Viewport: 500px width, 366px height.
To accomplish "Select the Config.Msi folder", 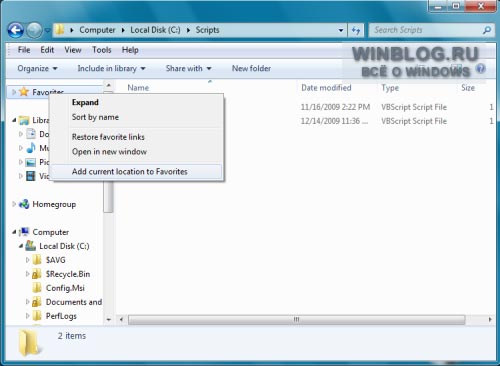I will click(65, 288).
